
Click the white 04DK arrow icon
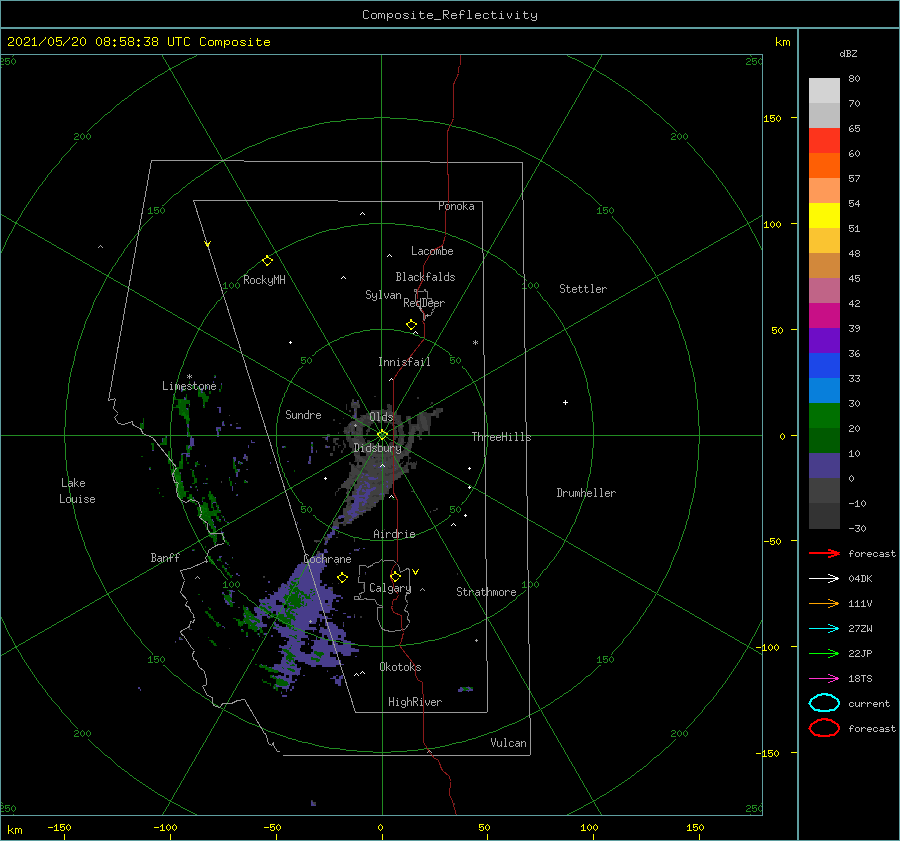824,579
